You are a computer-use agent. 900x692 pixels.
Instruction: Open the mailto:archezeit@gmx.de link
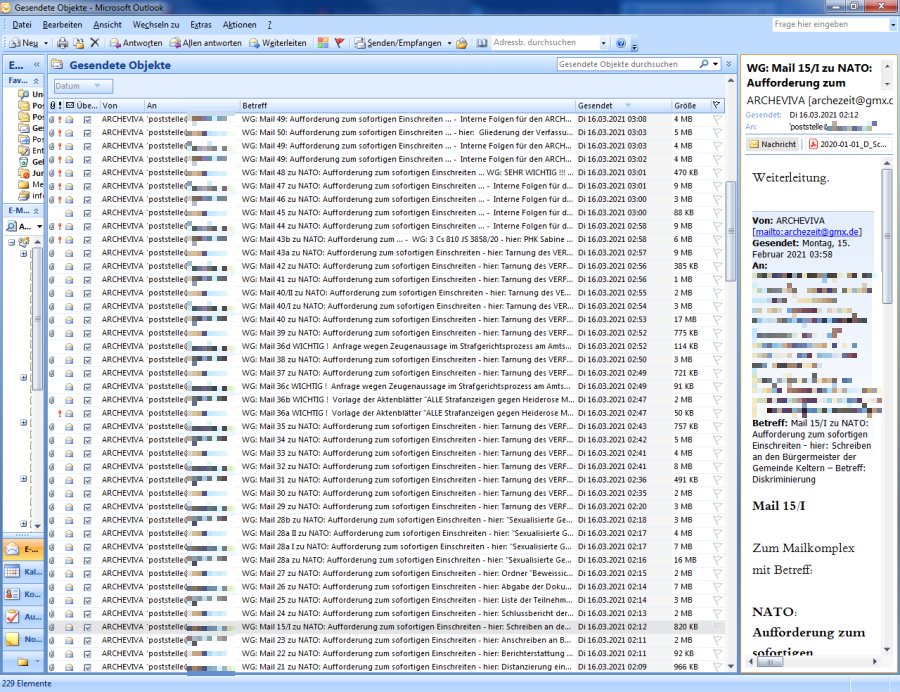[x=807, y=232]
